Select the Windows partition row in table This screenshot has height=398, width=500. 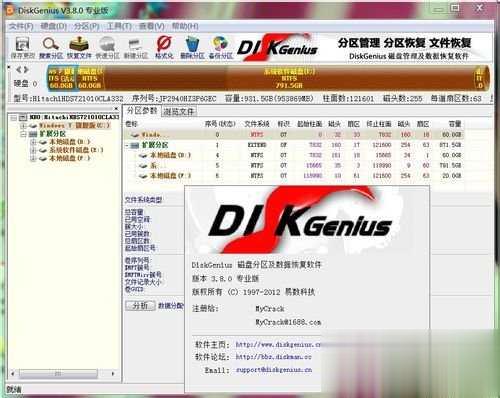point(295,135)
